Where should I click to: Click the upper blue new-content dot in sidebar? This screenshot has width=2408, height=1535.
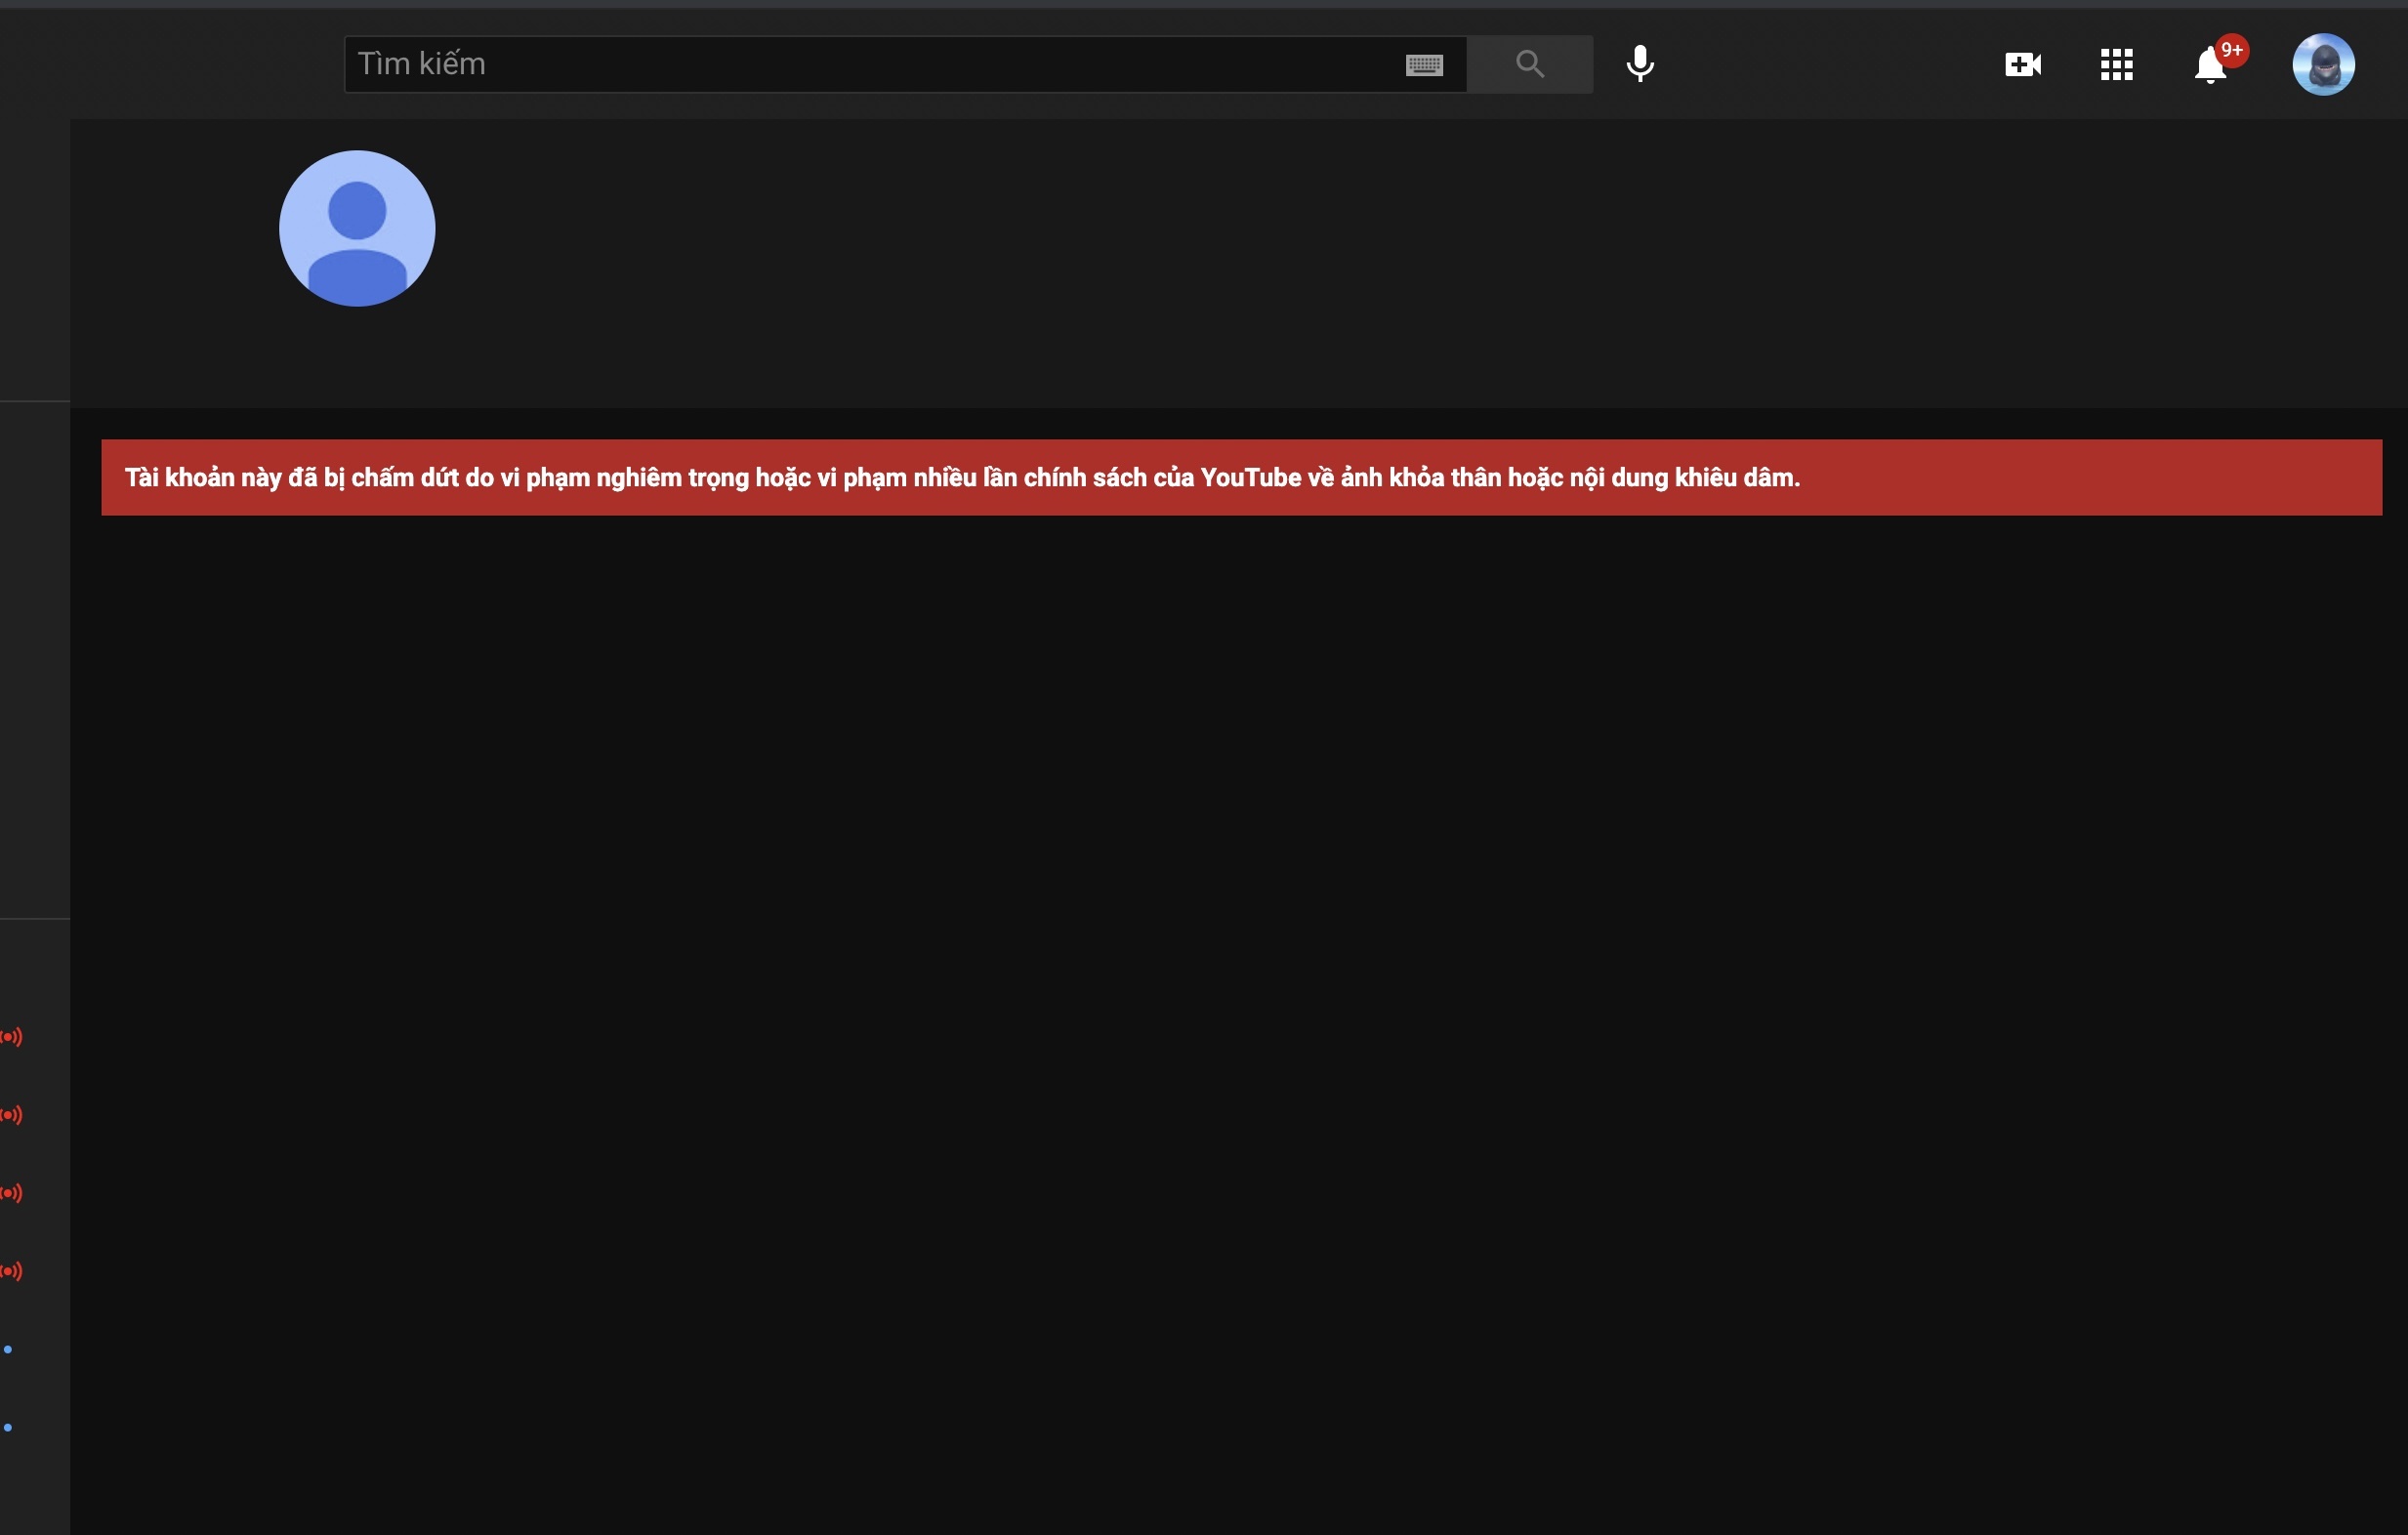coord(8,1349)
